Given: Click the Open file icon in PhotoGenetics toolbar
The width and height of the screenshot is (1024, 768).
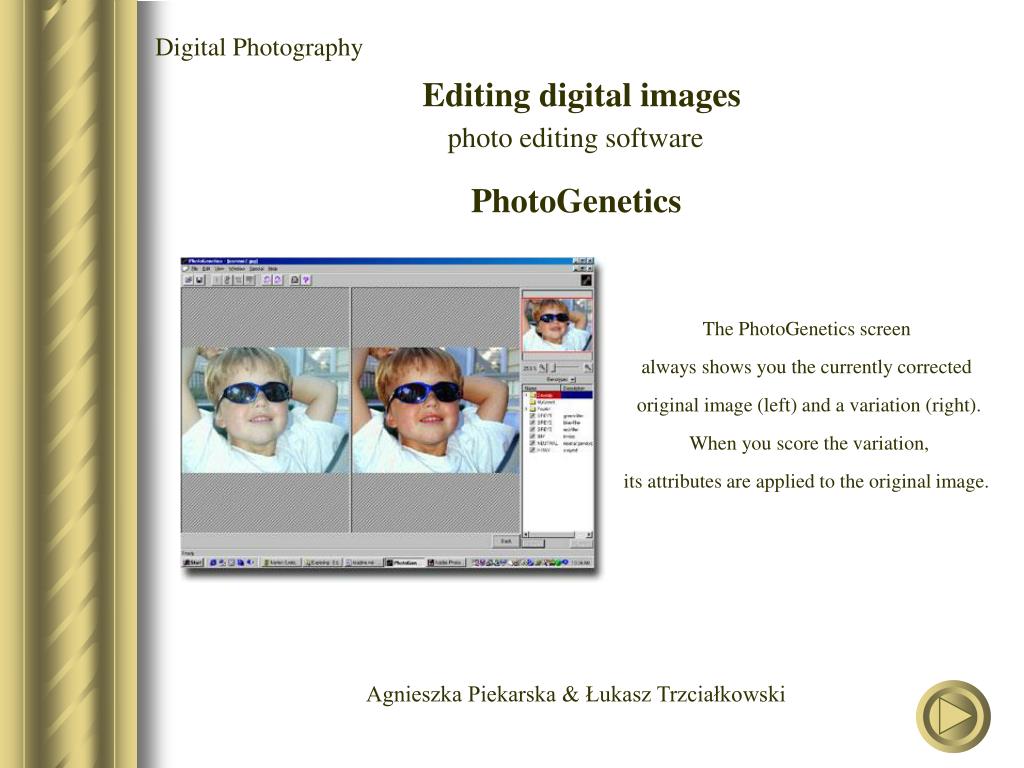Looking at the screenshot, I should (x=188, y=280).
